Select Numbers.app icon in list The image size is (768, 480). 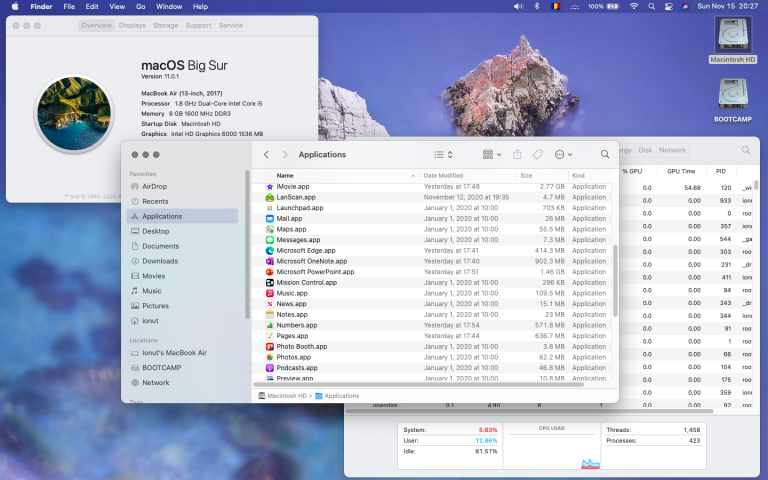tap(269, 325)
